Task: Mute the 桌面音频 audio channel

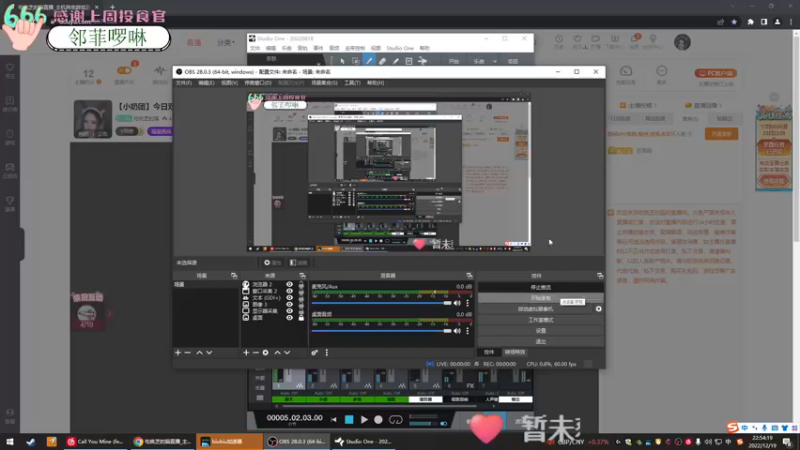Action: [x=457, y=331]
